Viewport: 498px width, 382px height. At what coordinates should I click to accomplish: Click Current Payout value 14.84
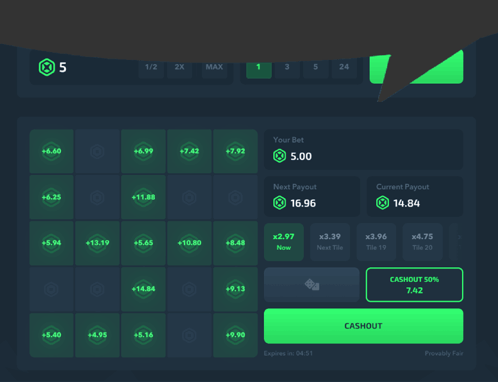point(406,203)
